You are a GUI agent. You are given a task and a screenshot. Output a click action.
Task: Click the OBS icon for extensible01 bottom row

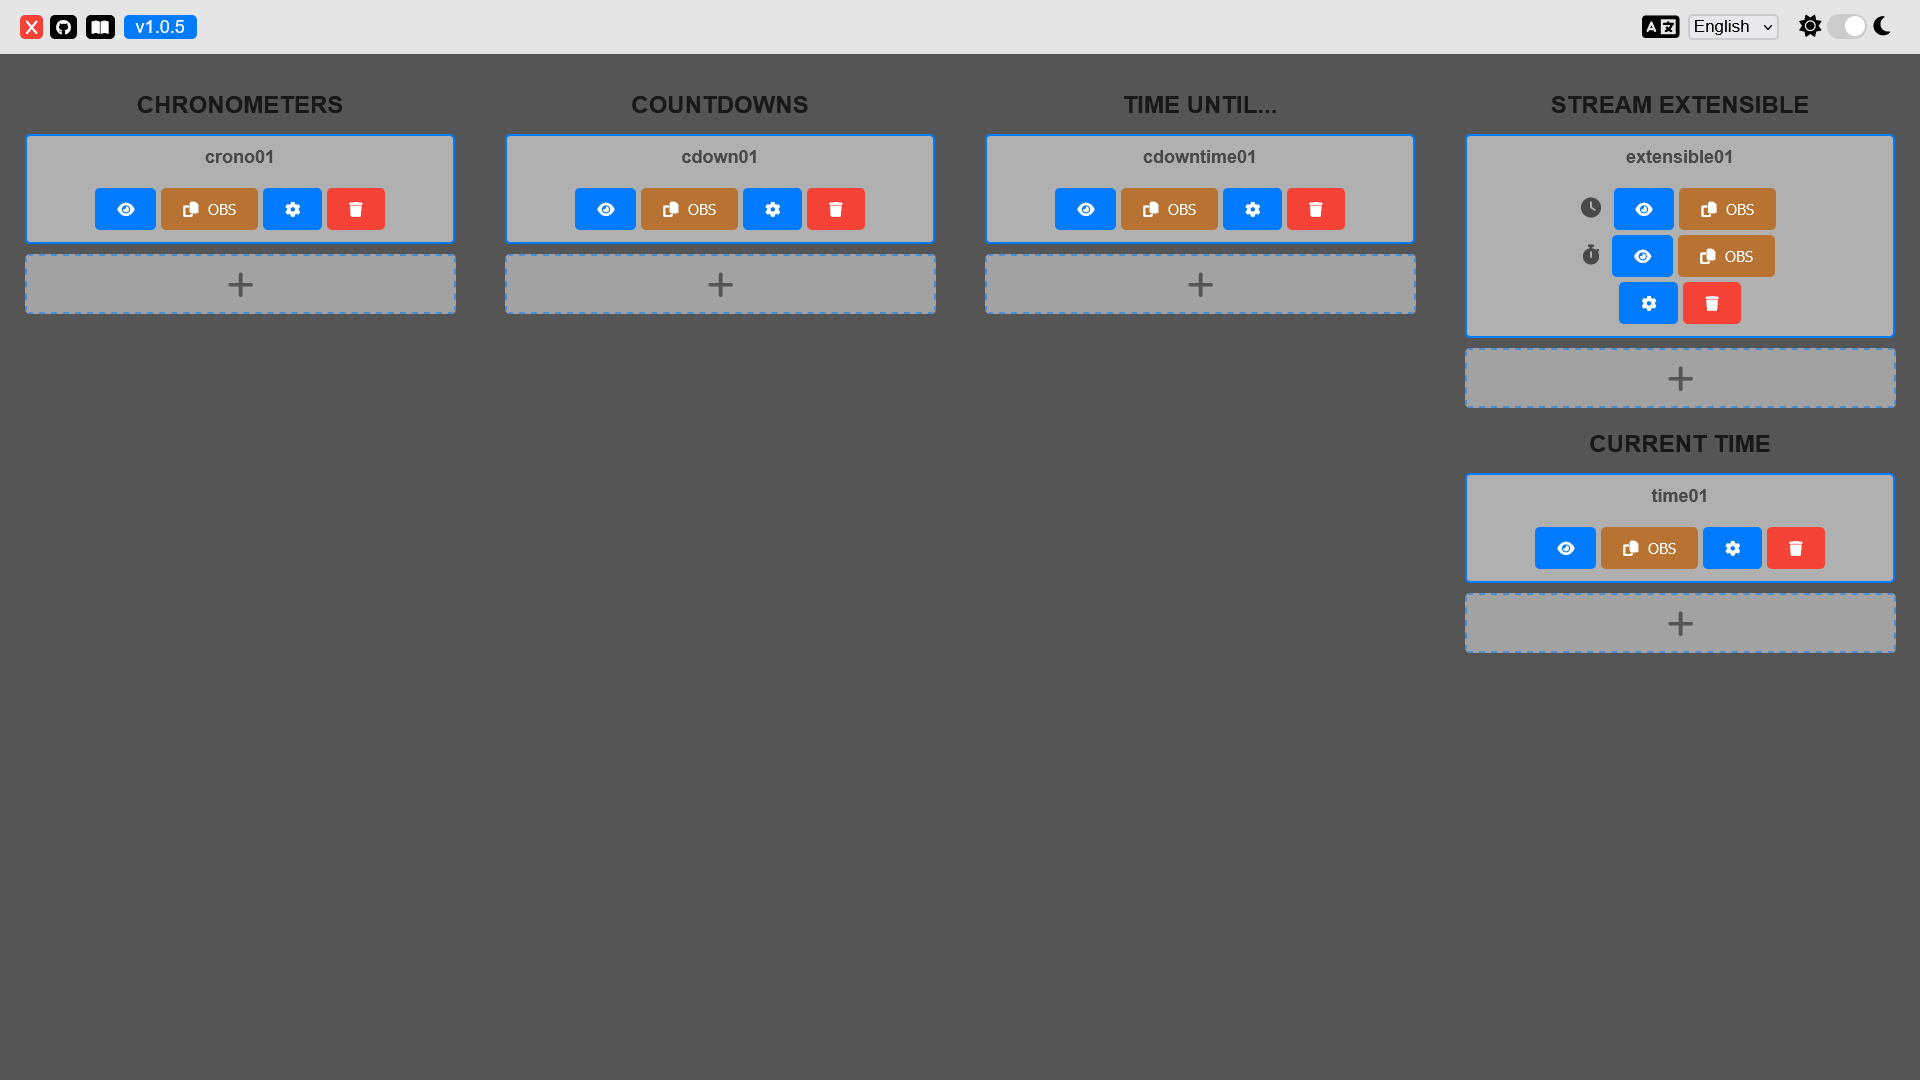click(1727, 256)
